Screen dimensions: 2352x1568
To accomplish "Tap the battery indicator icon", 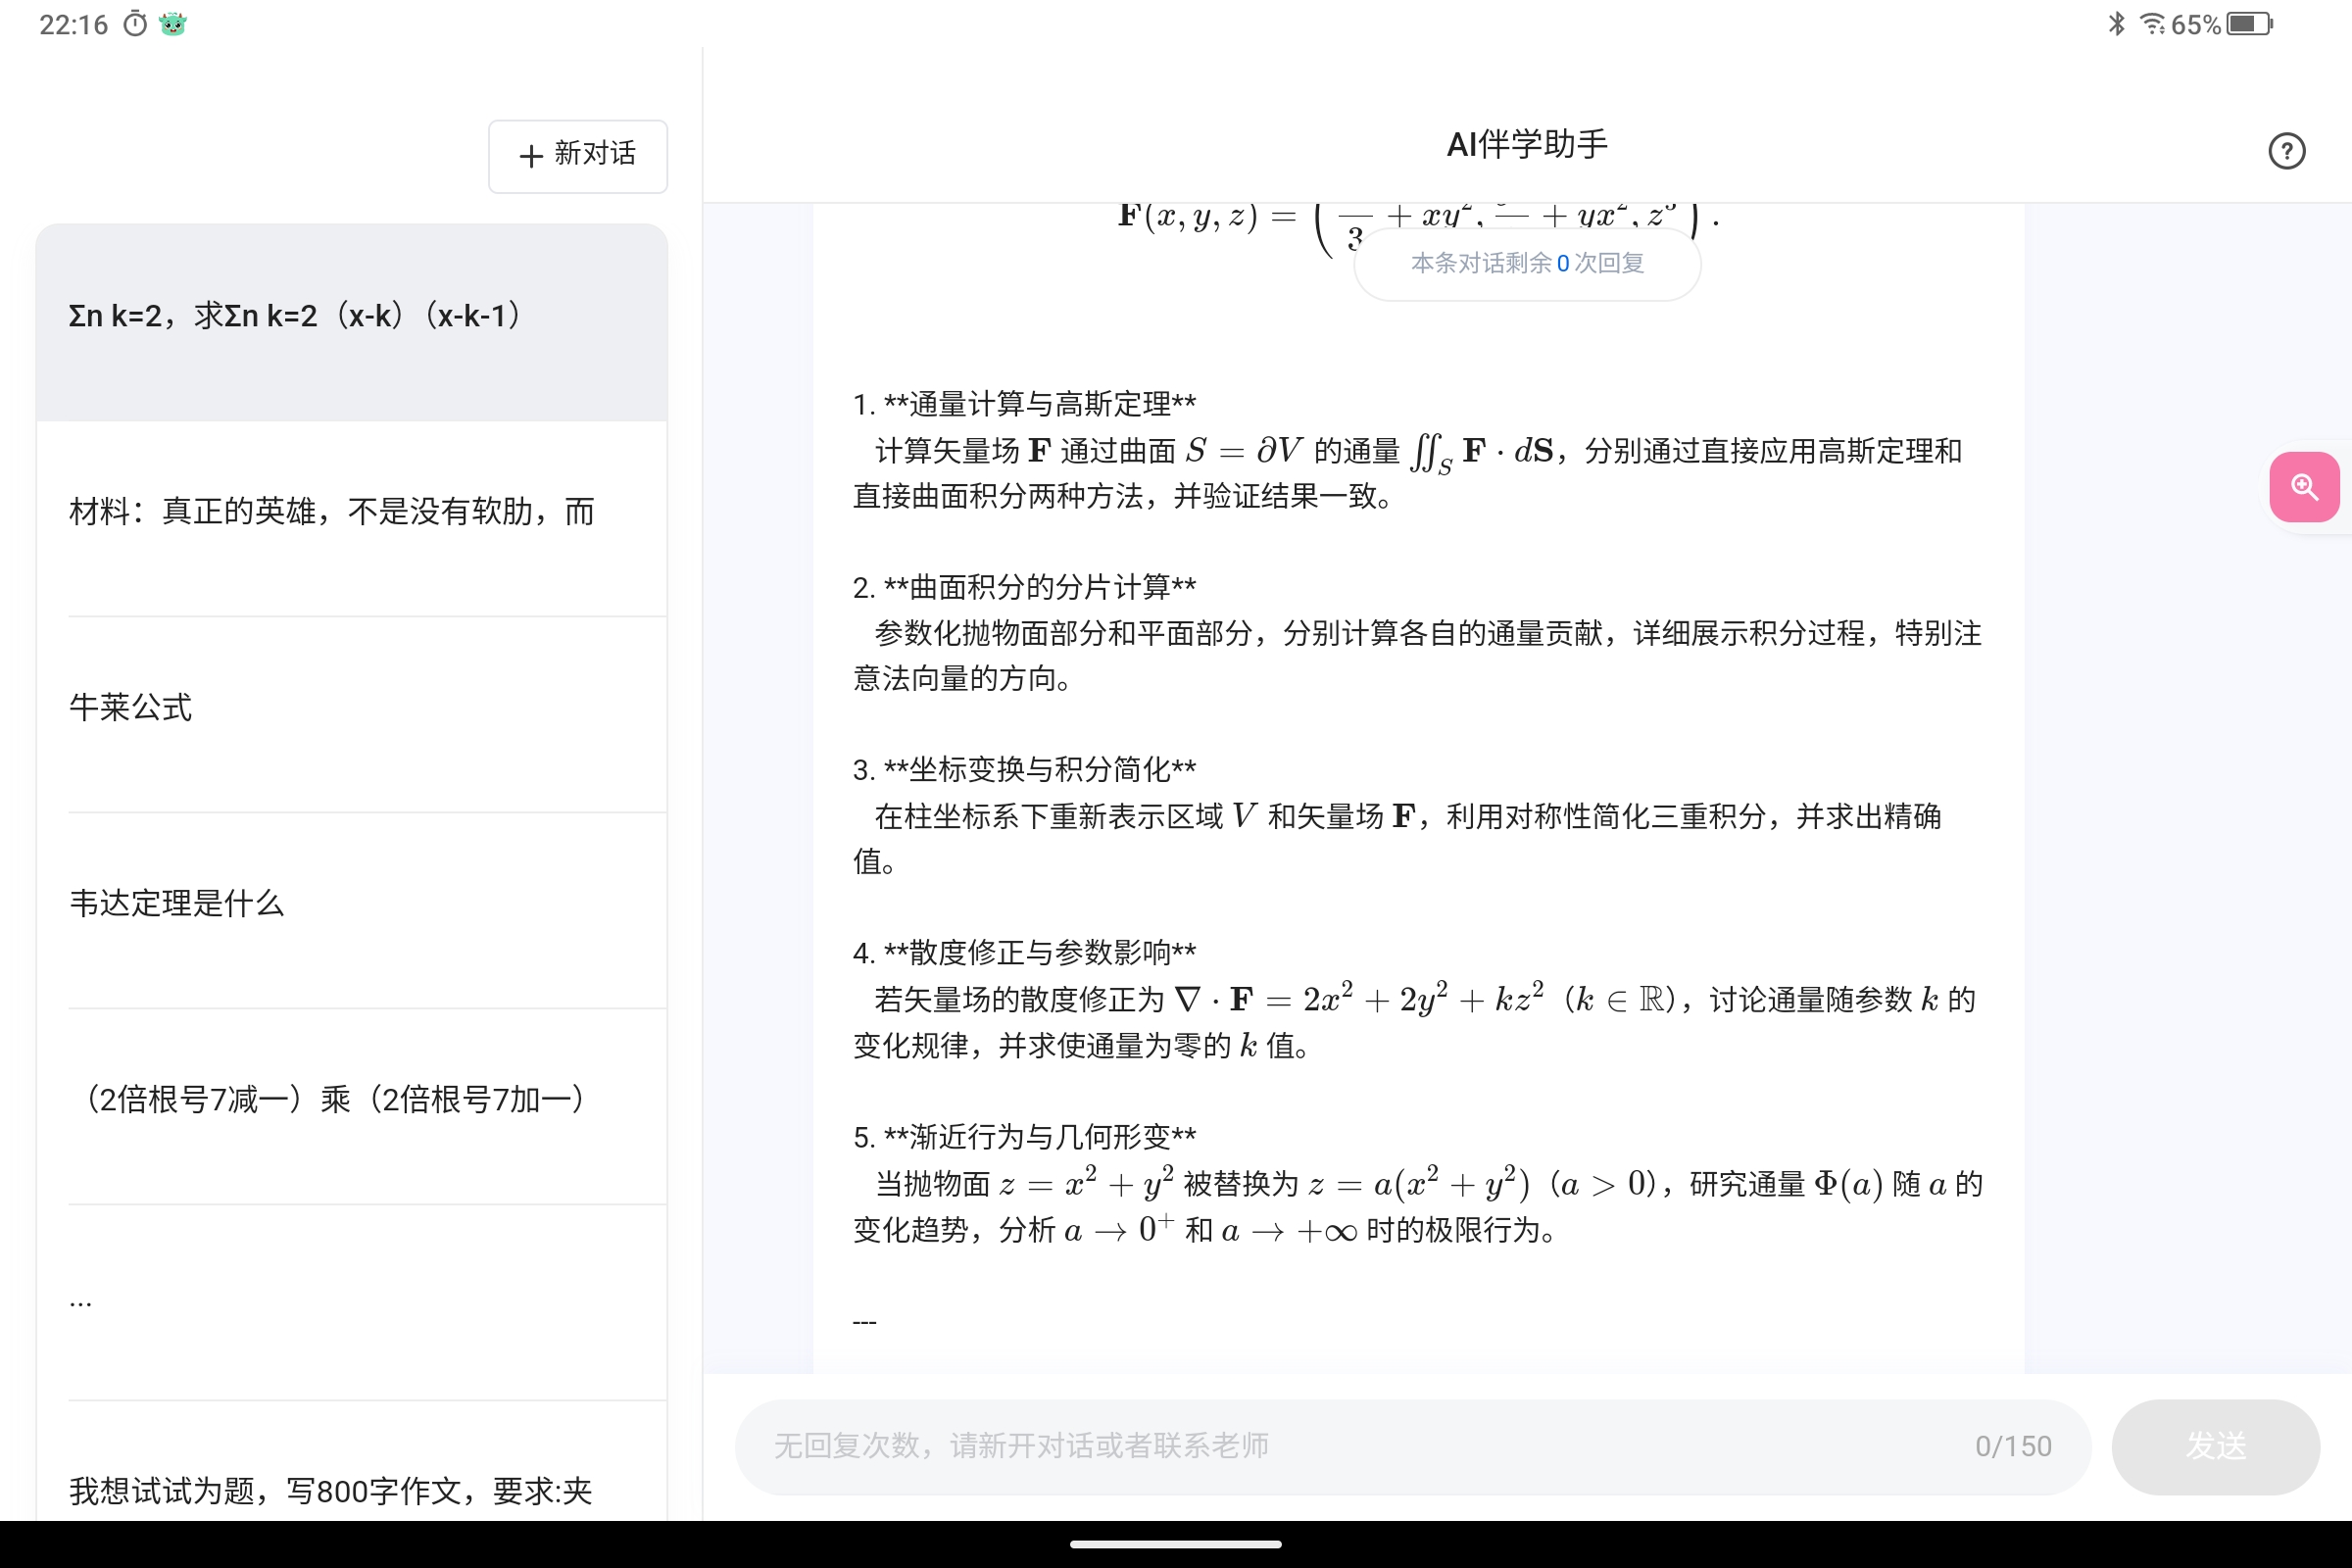I will [2250, 24].
